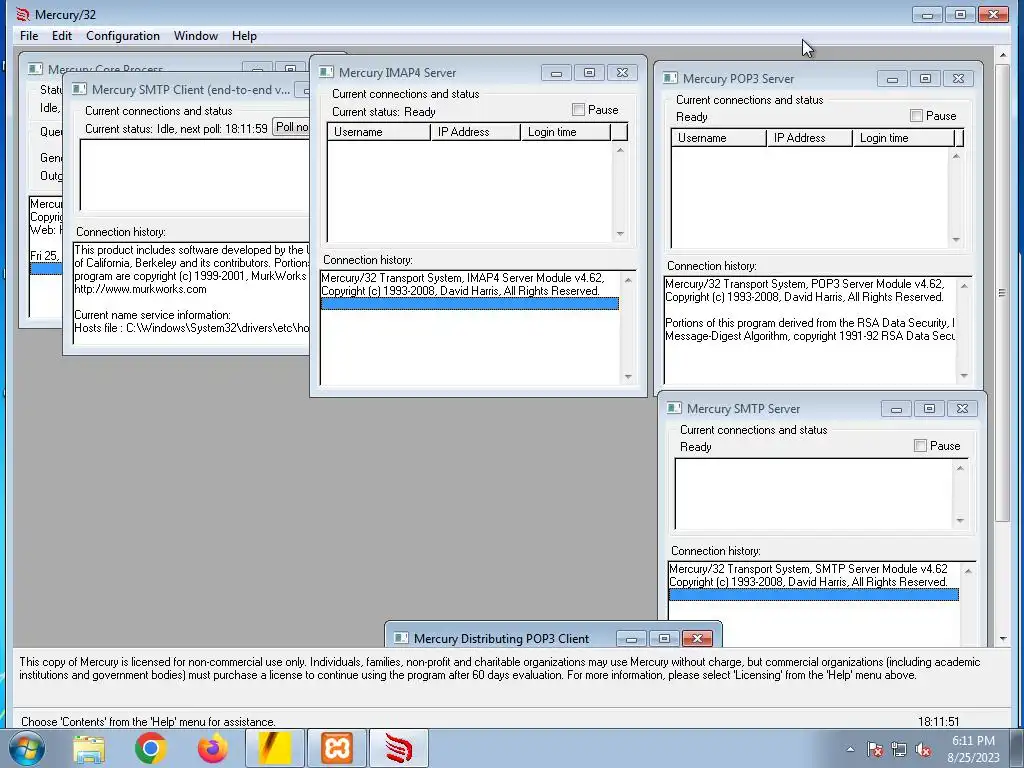1024x768 pixels.
Task: Tick the Pause checkbox in IMAP4 Server
Action: point(578,110)
